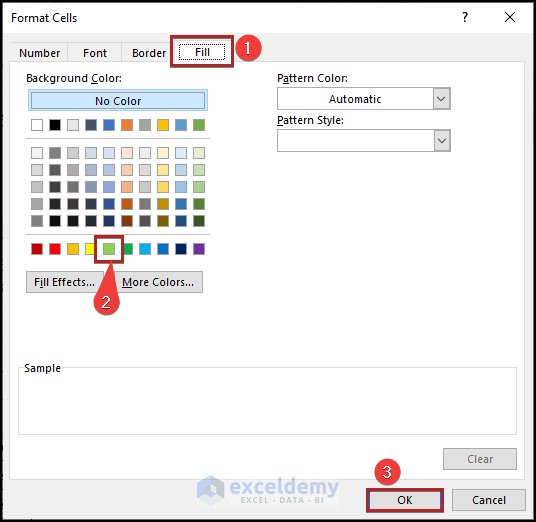
Task: Choose burnt orange shade in fourth tint row
Action: pyautogui.click(x=127, y=204)
